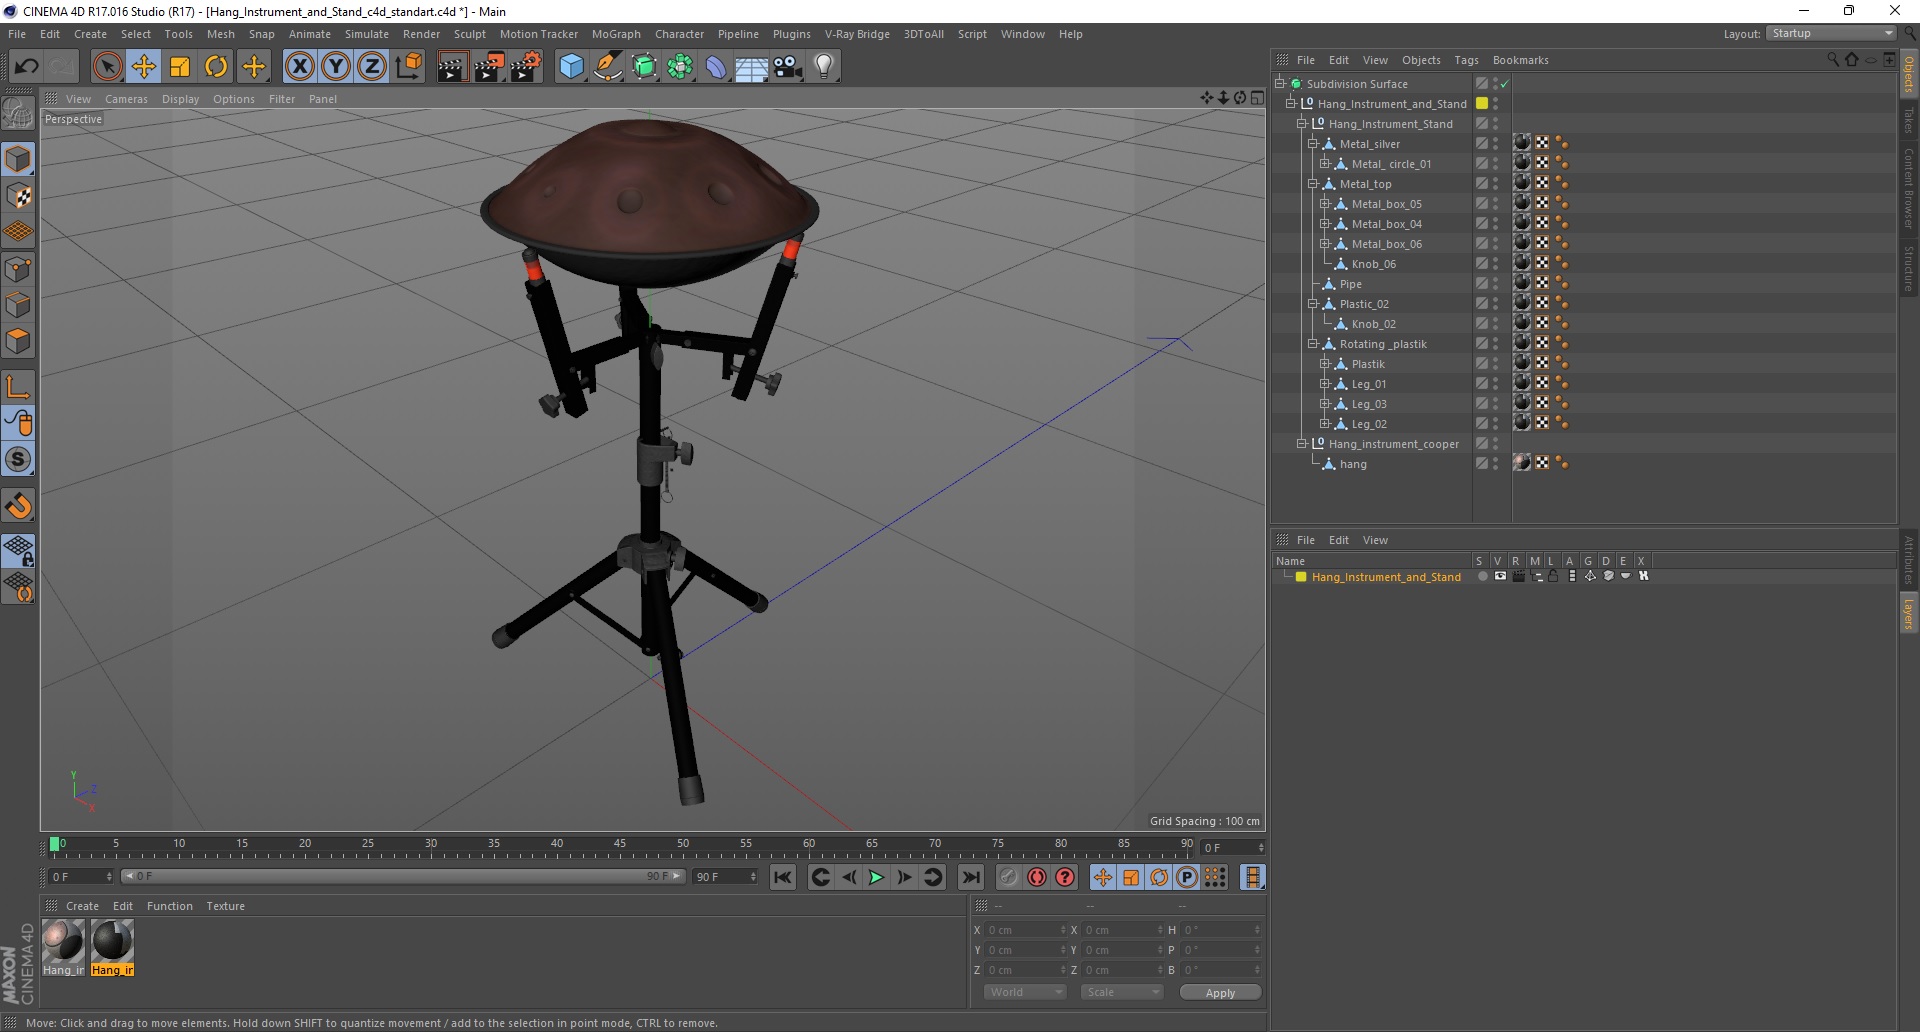Toggle layer Solo dot for Hang_Instrument_and_Stand
Viewport: 1920px width, 1032px height.
pos(1482,576)
